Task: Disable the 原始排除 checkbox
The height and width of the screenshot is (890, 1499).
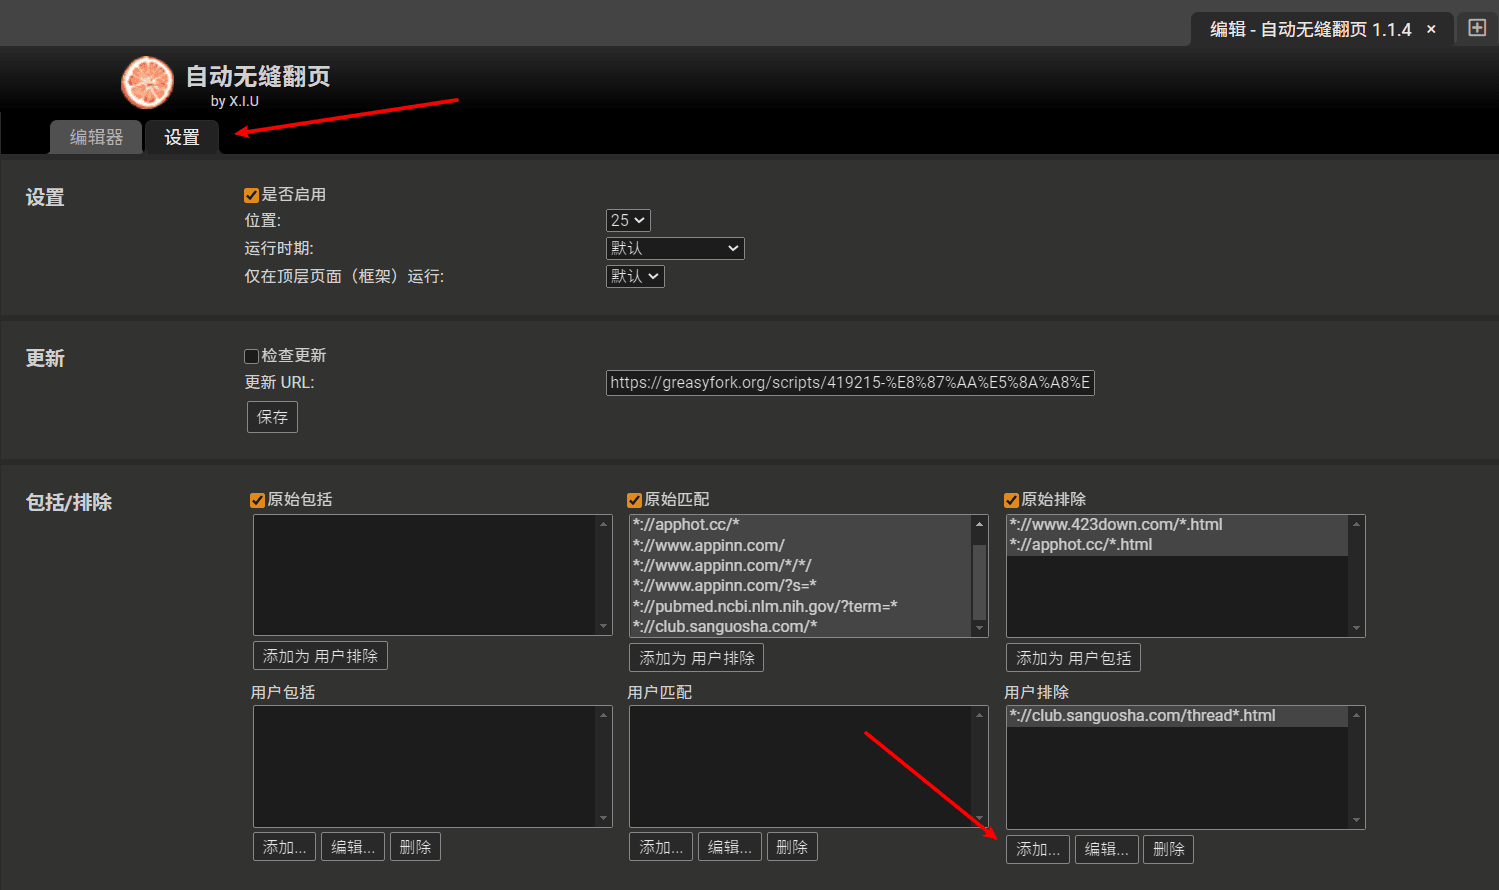Action: 1011,500
